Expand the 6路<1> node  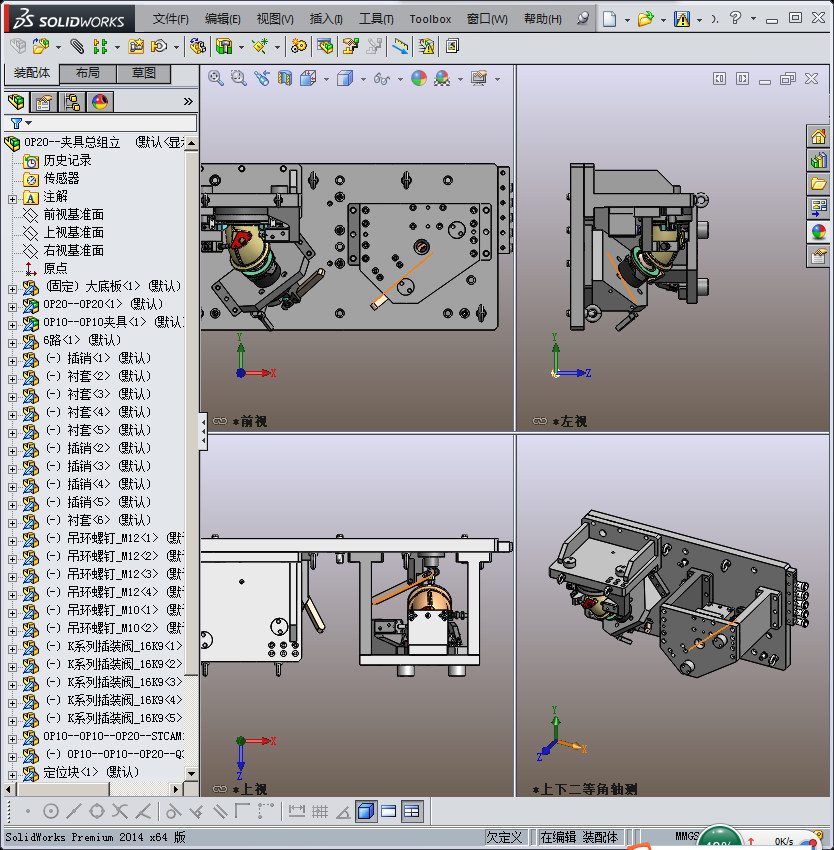click(x=12, y=343)
